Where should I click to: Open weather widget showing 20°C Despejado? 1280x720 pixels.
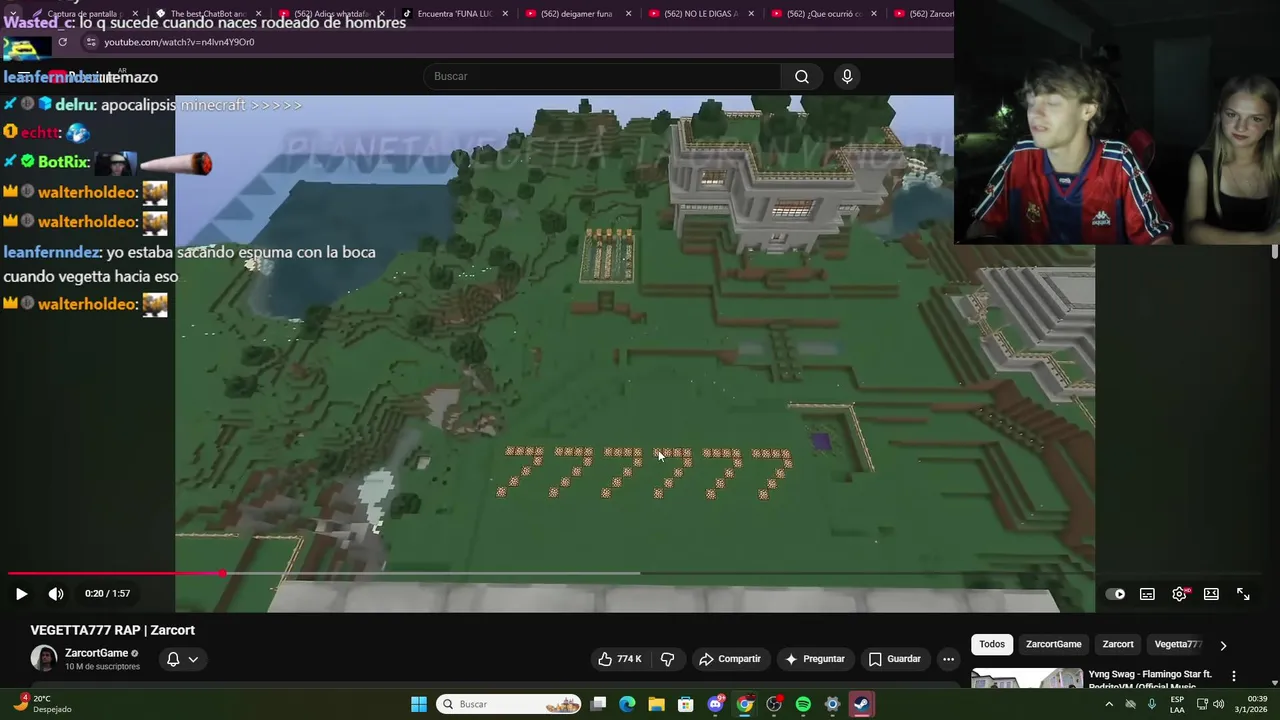[x=40, y=704]
